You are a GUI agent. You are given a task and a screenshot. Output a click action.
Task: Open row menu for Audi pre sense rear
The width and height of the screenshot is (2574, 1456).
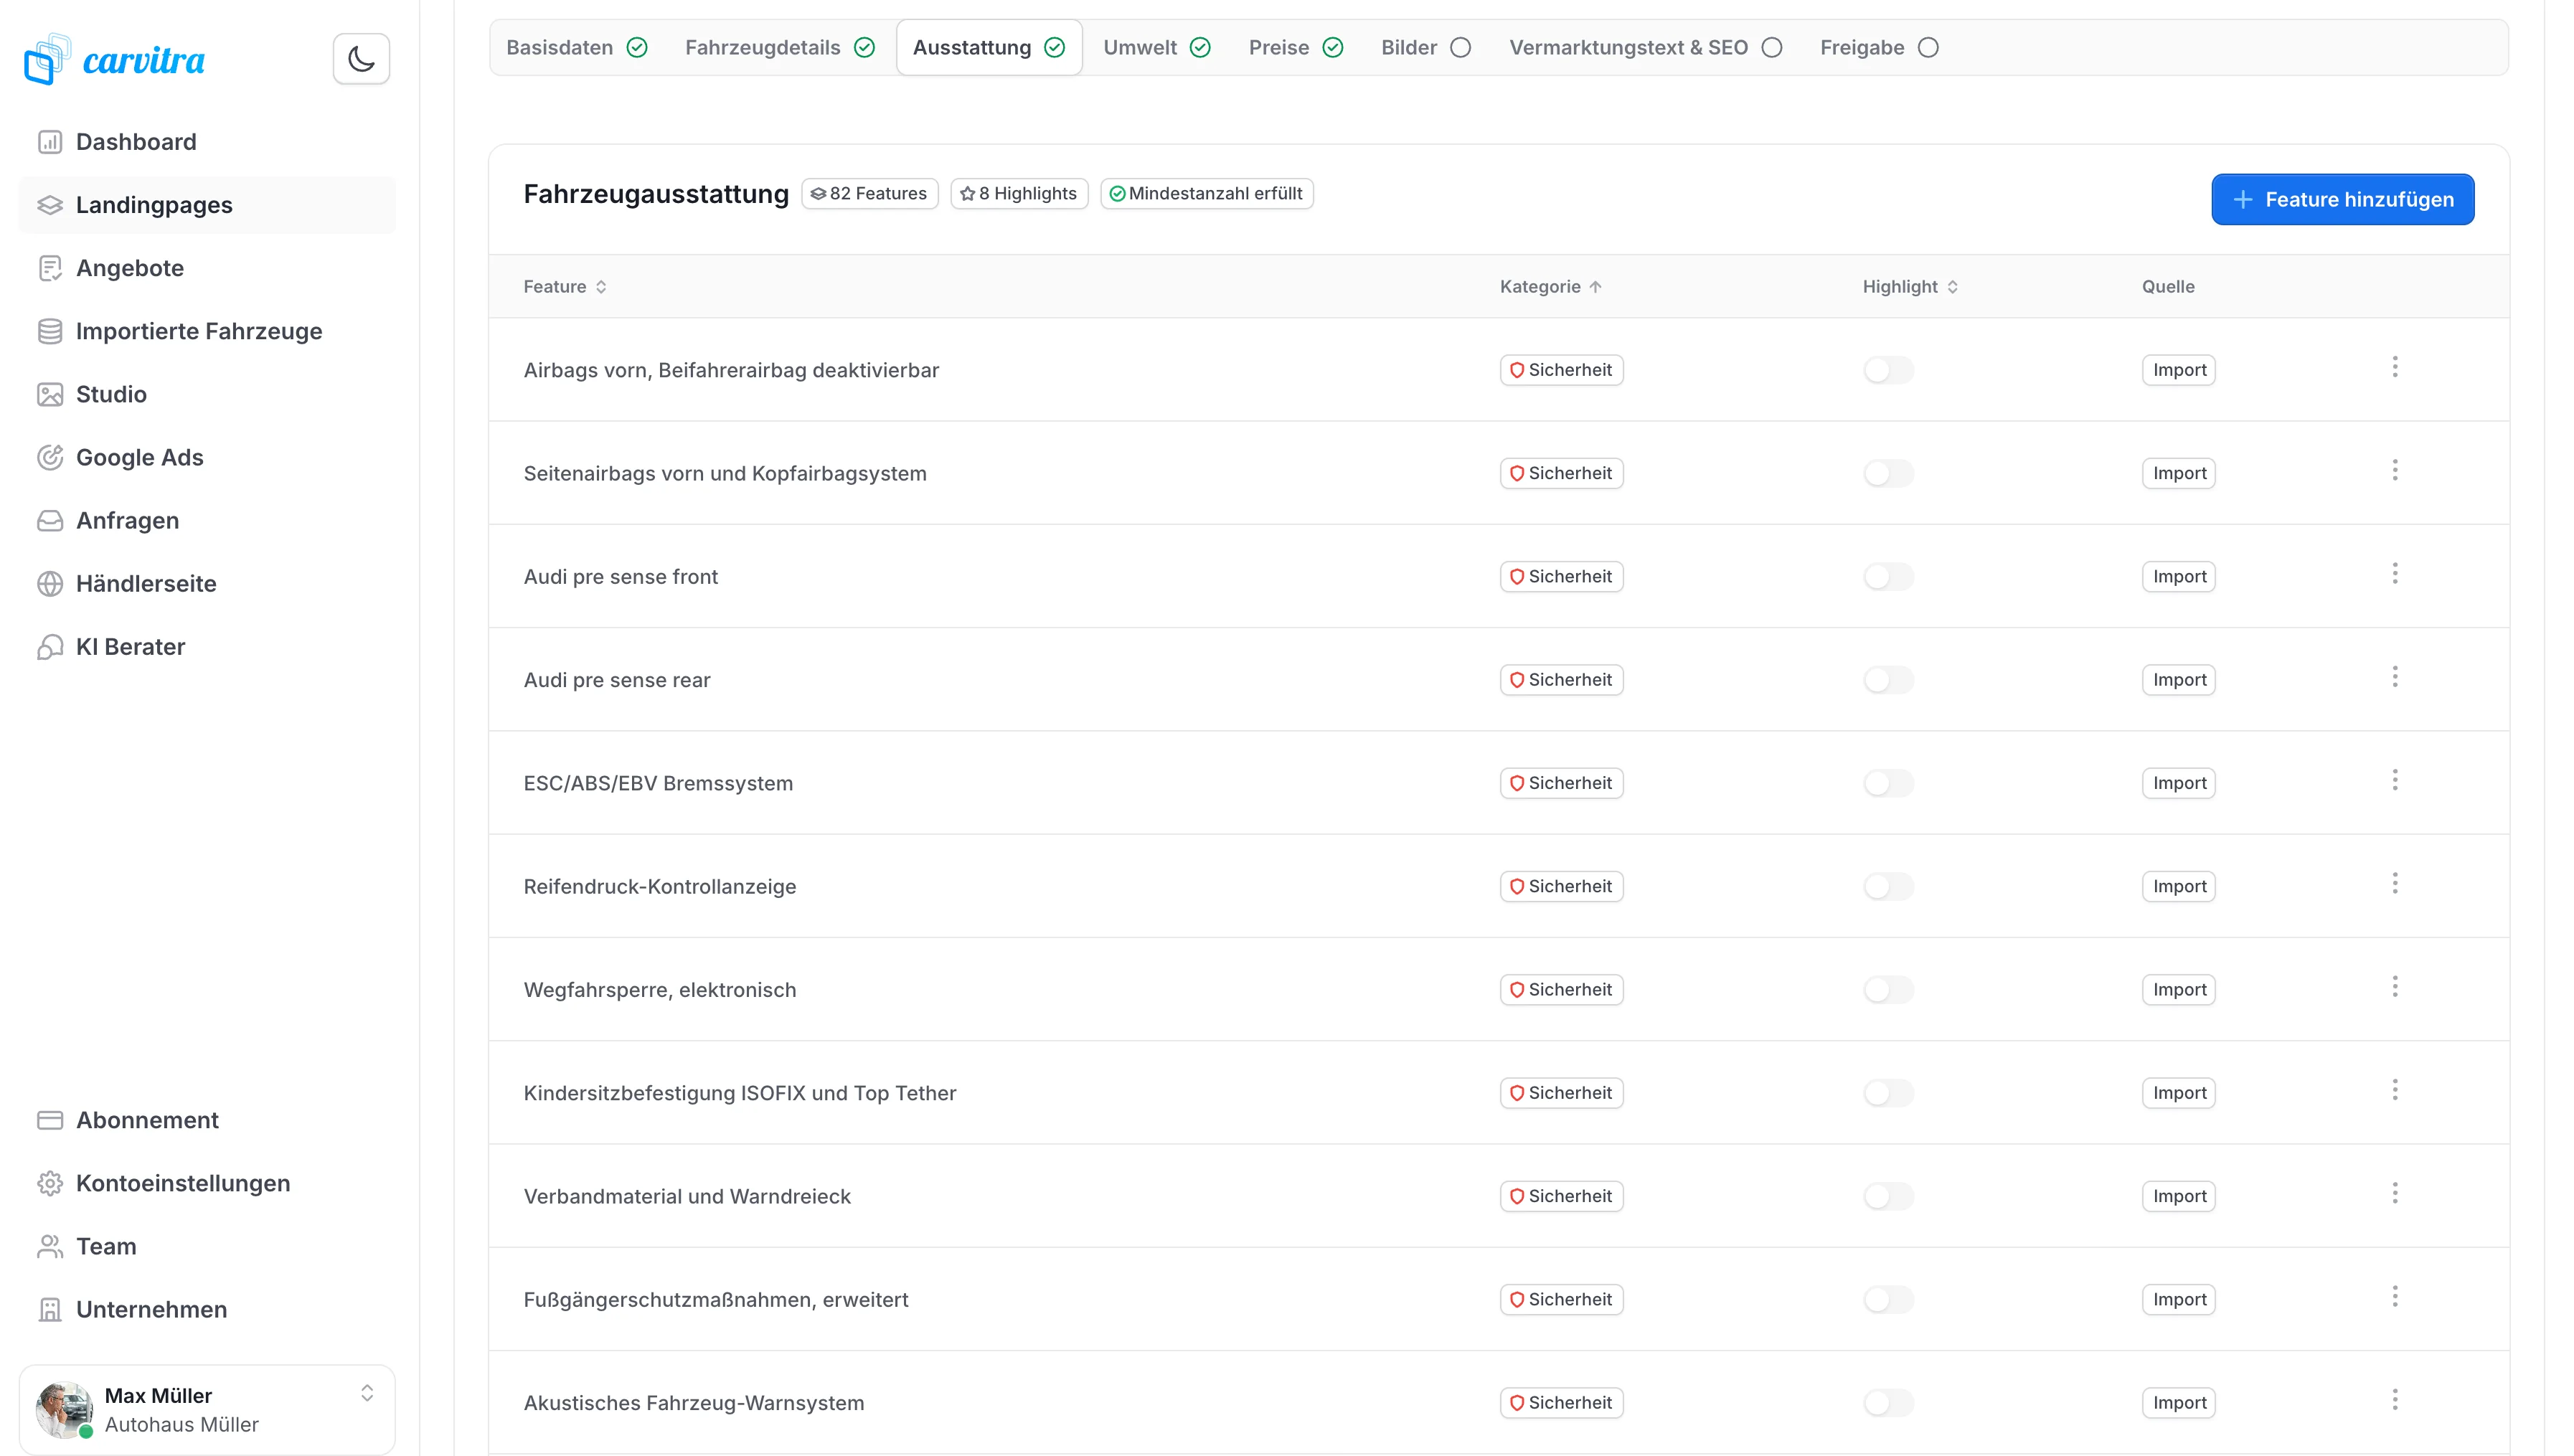(x=2395, y=677)
